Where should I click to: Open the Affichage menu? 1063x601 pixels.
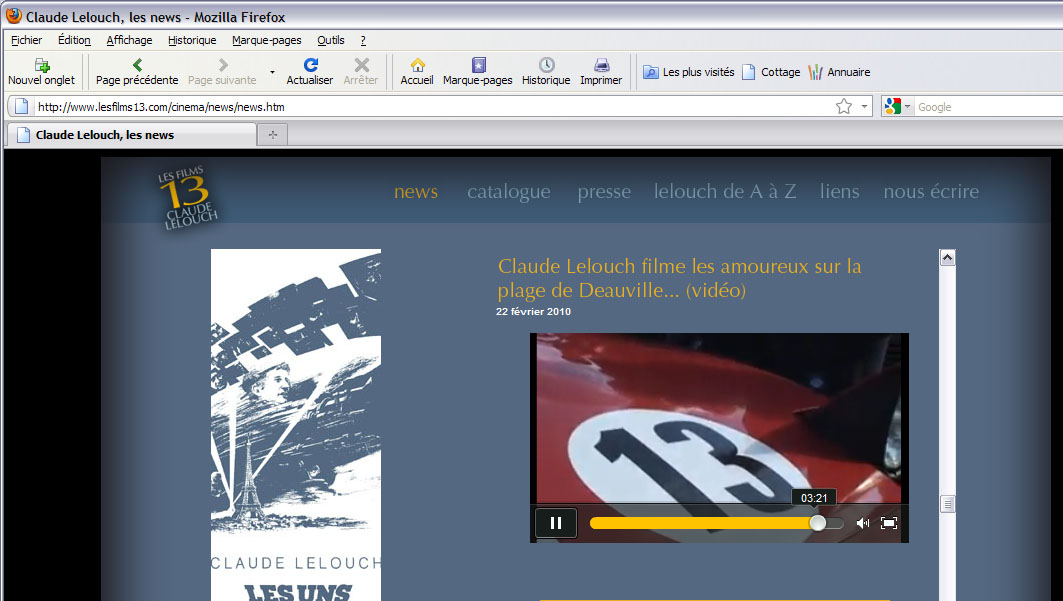(x=129, y=40)
